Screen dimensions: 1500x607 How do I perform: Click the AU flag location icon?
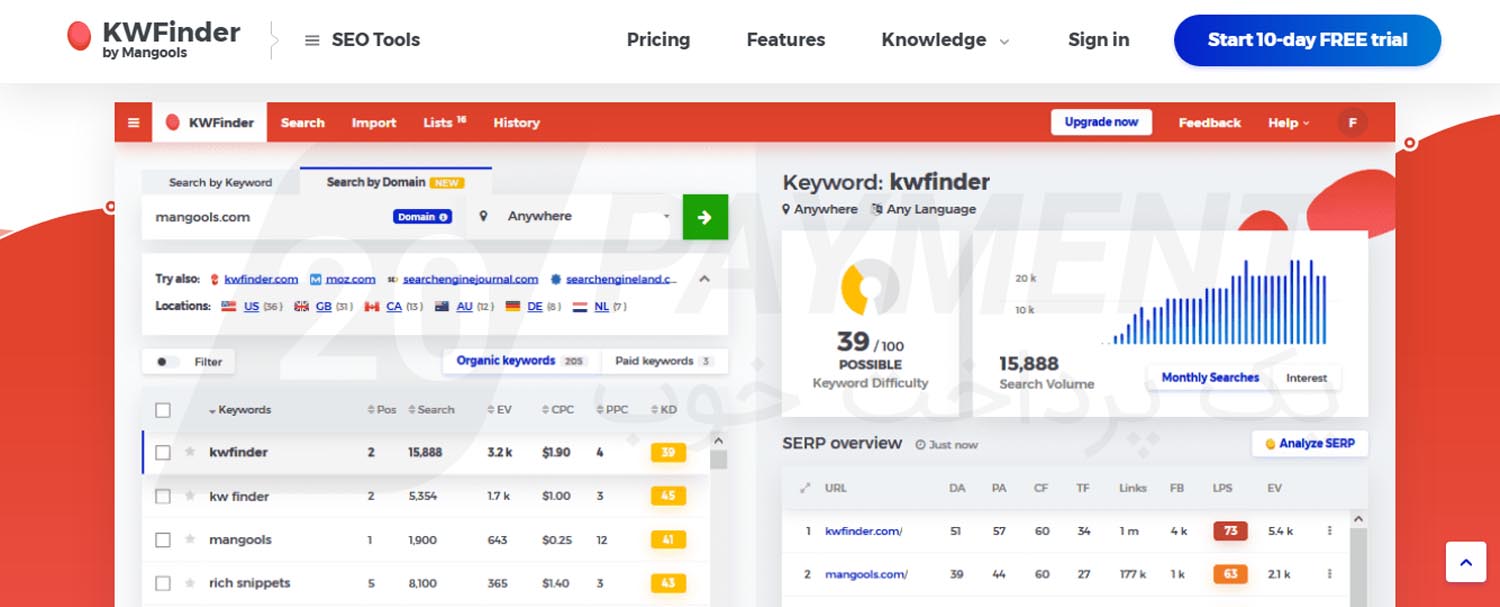(442, 306)
